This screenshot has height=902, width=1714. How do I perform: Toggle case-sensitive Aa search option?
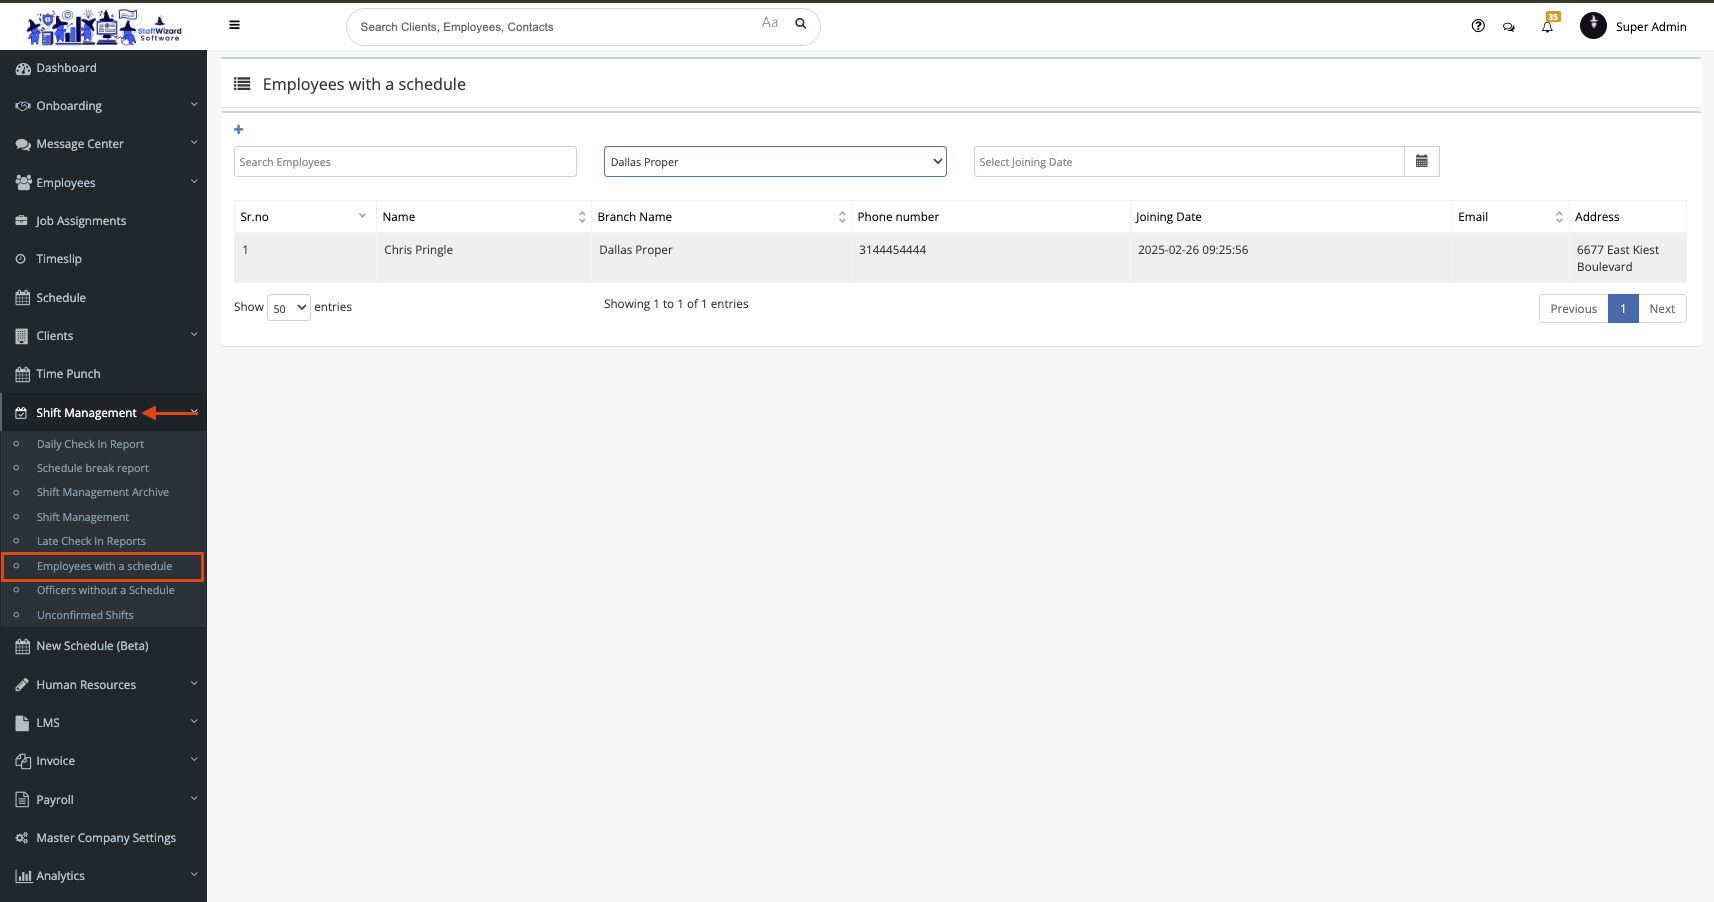769,23
